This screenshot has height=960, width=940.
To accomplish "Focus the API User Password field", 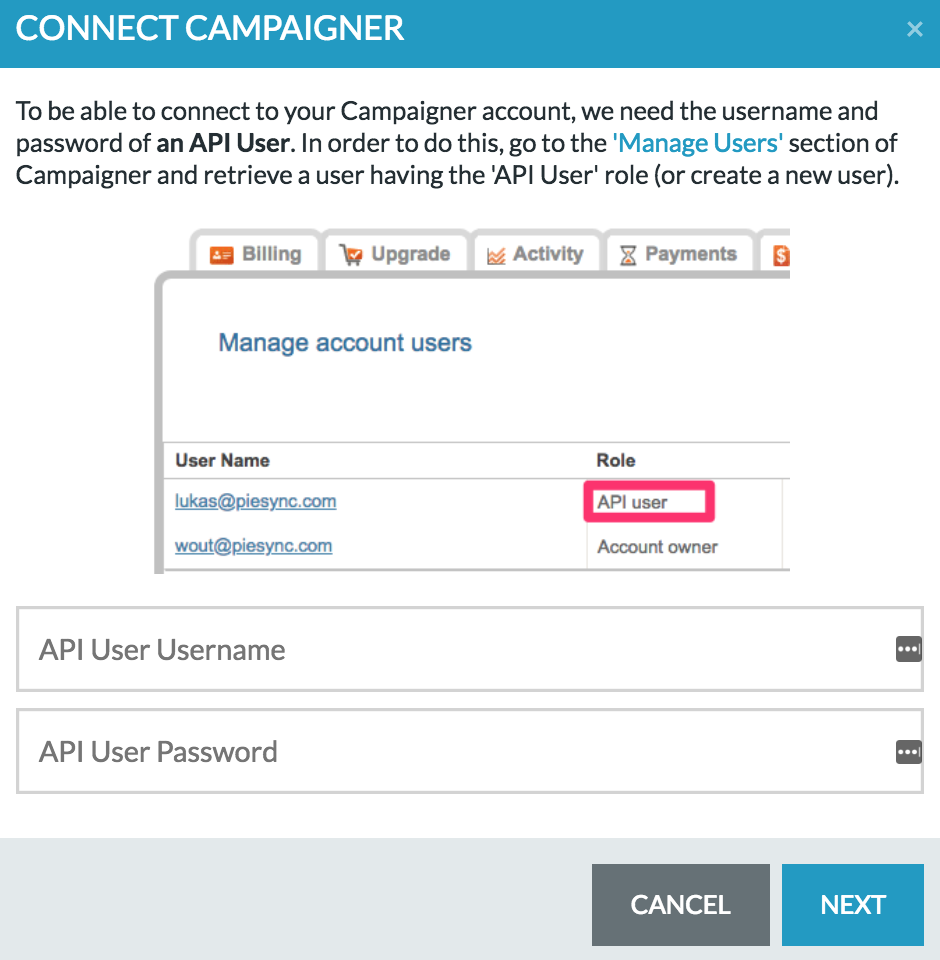I will click(470, 751).
